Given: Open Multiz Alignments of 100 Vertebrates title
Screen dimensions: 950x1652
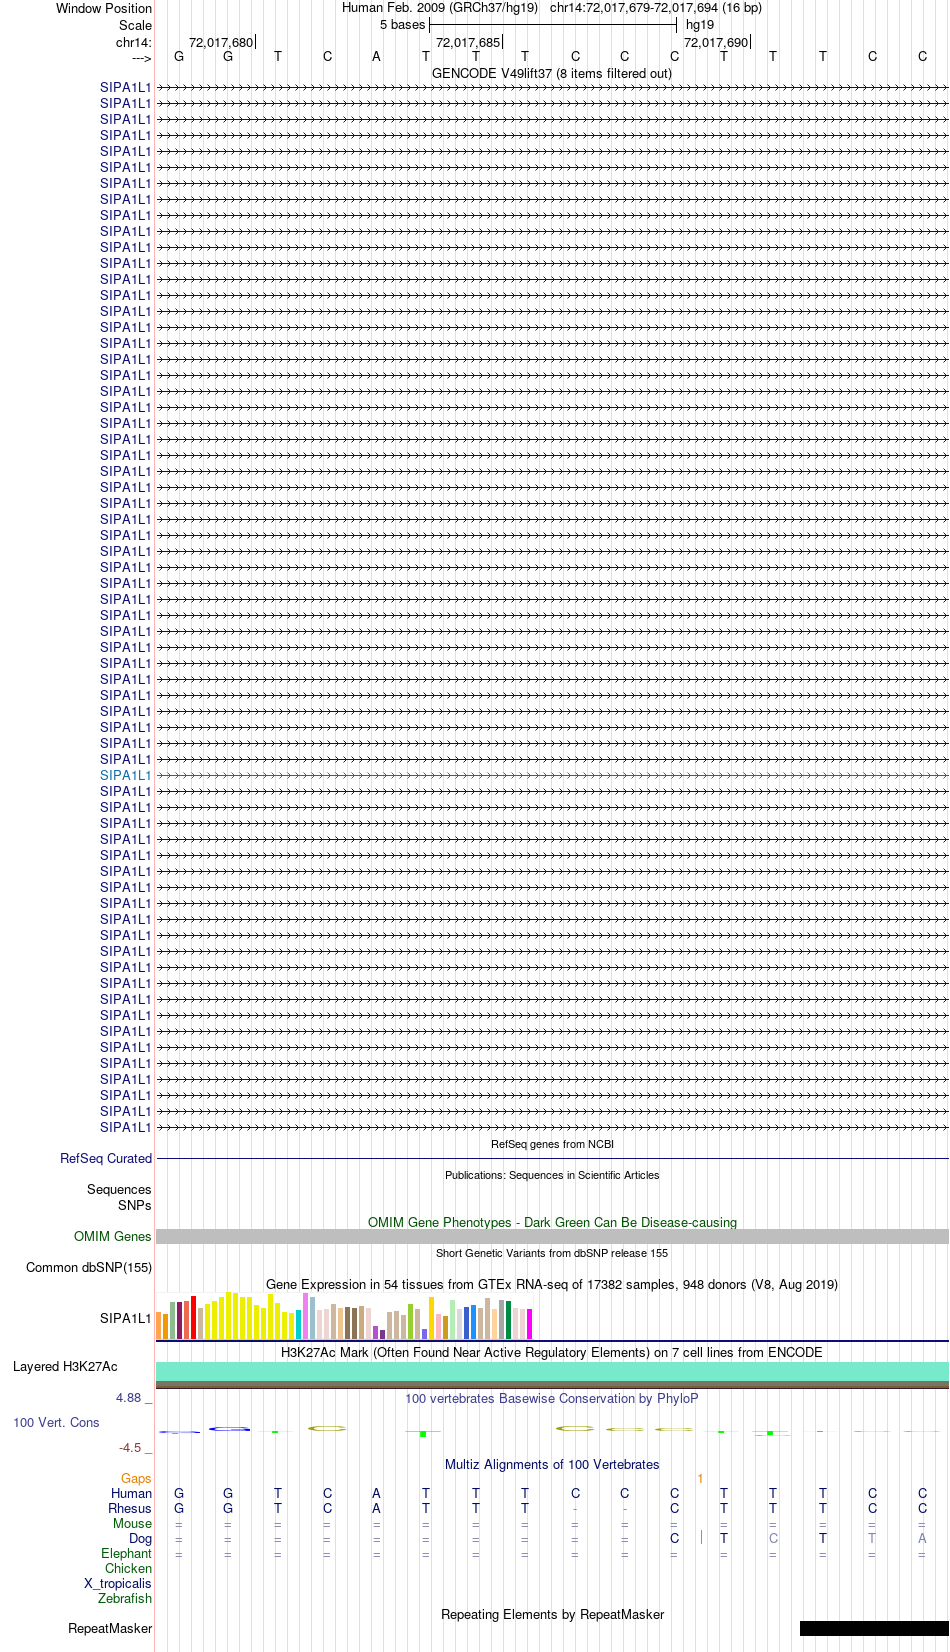Looking at the screenshot, I should click(x=552, y=1464).
